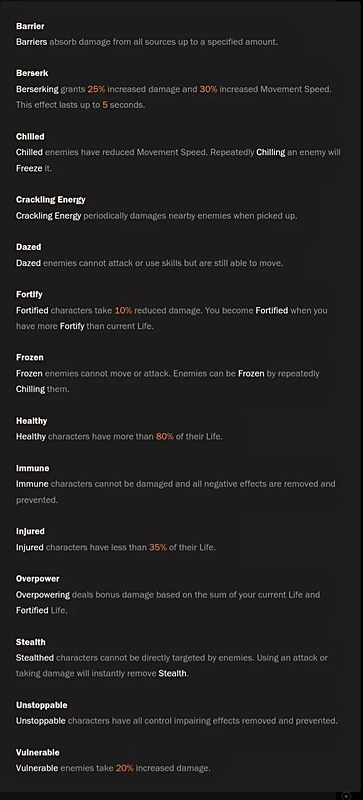Select the Vulnerable heading
363x800 pixels.
tap(38, 753)
